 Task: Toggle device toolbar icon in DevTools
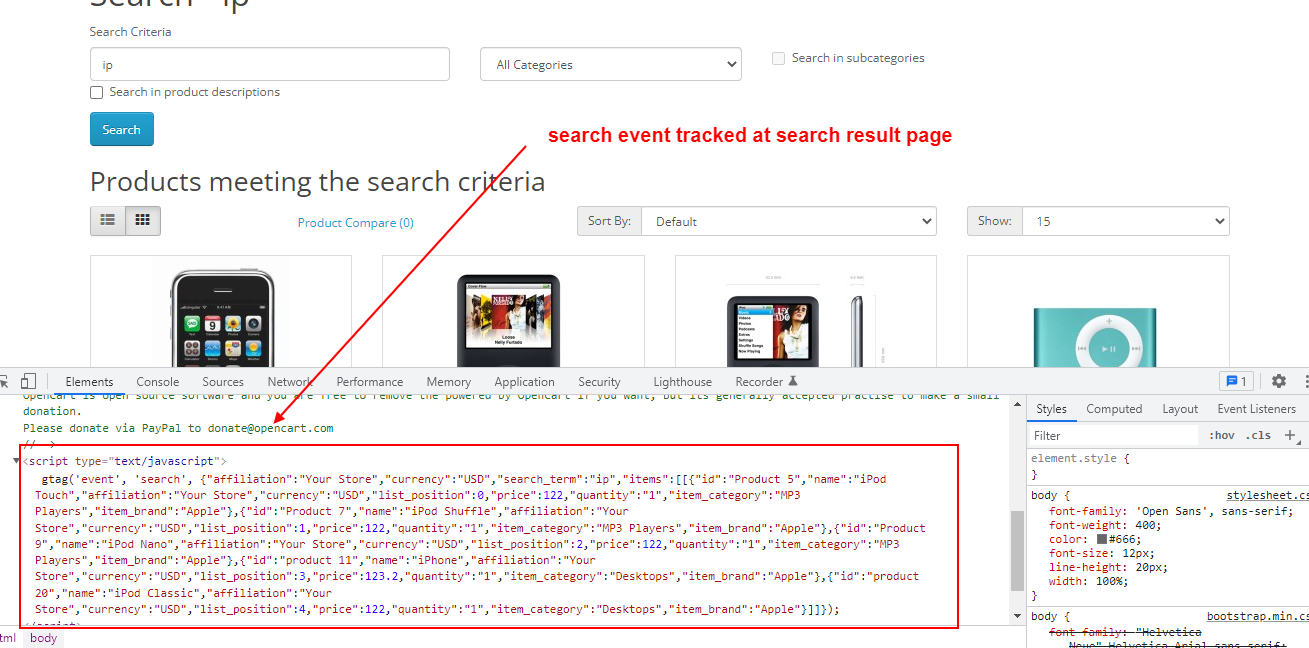click(28, 381)
